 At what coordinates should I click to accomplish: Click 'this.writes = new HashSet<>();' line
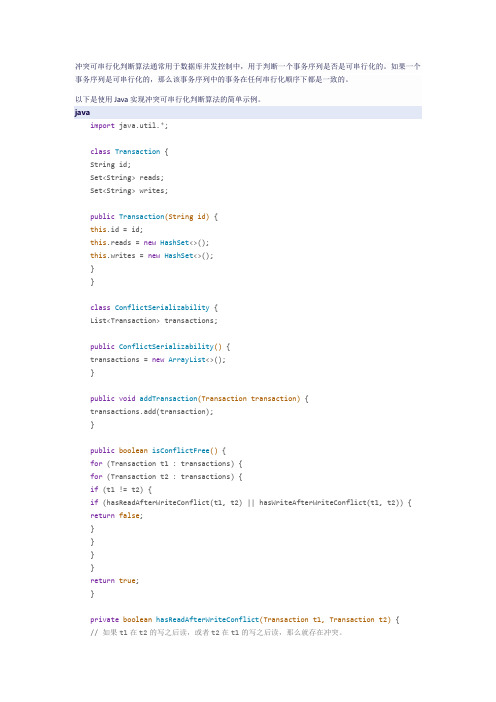pyautogui.click(x=152, y=256)
